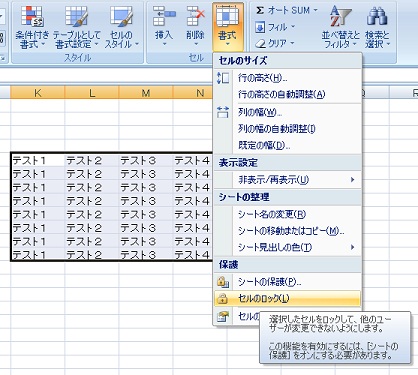418x375 pixels.
Task: Click the シートの保護 padlock icon
Action: pyautogui.click(x=223, y=282)
